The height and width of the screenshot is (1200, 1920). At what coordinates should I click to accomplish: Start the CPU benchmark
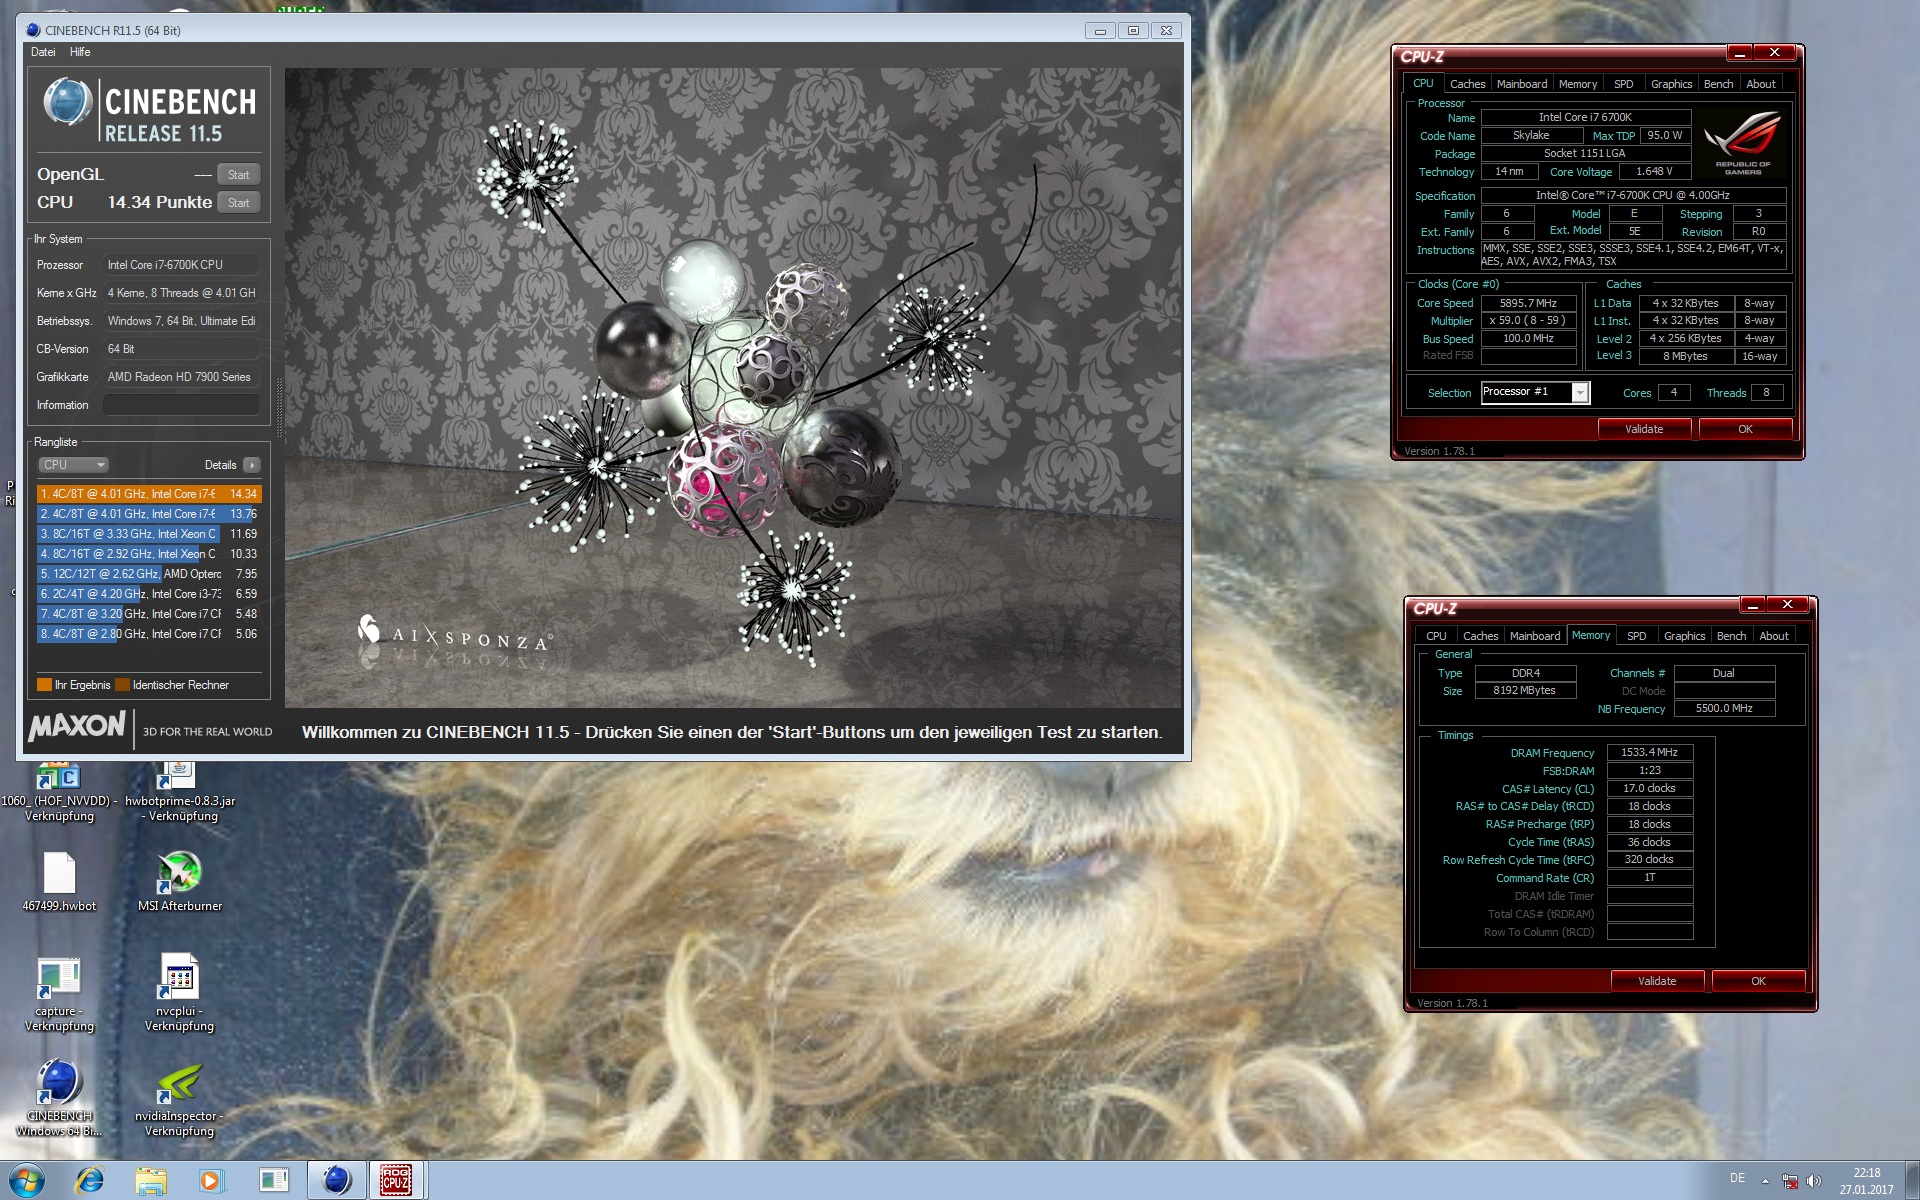[x=238, y=202]
